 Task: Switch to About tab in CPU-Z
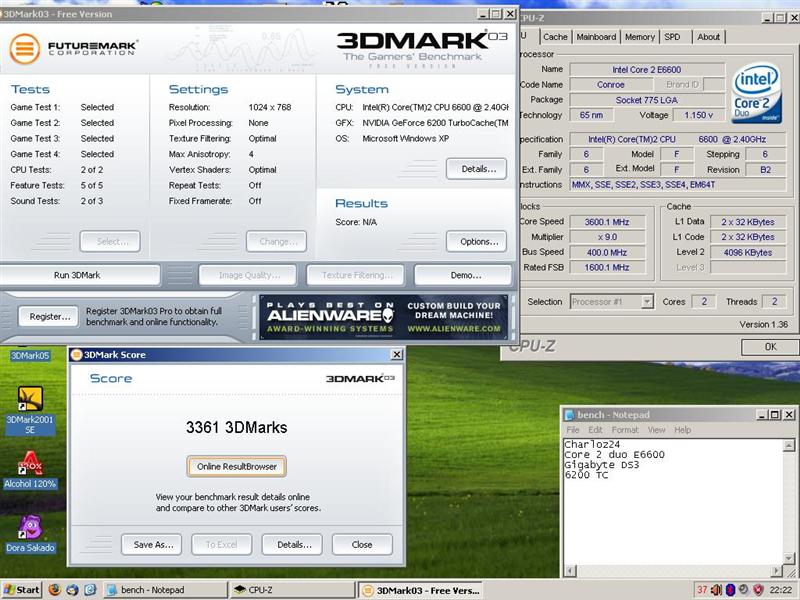pos(708,37)
